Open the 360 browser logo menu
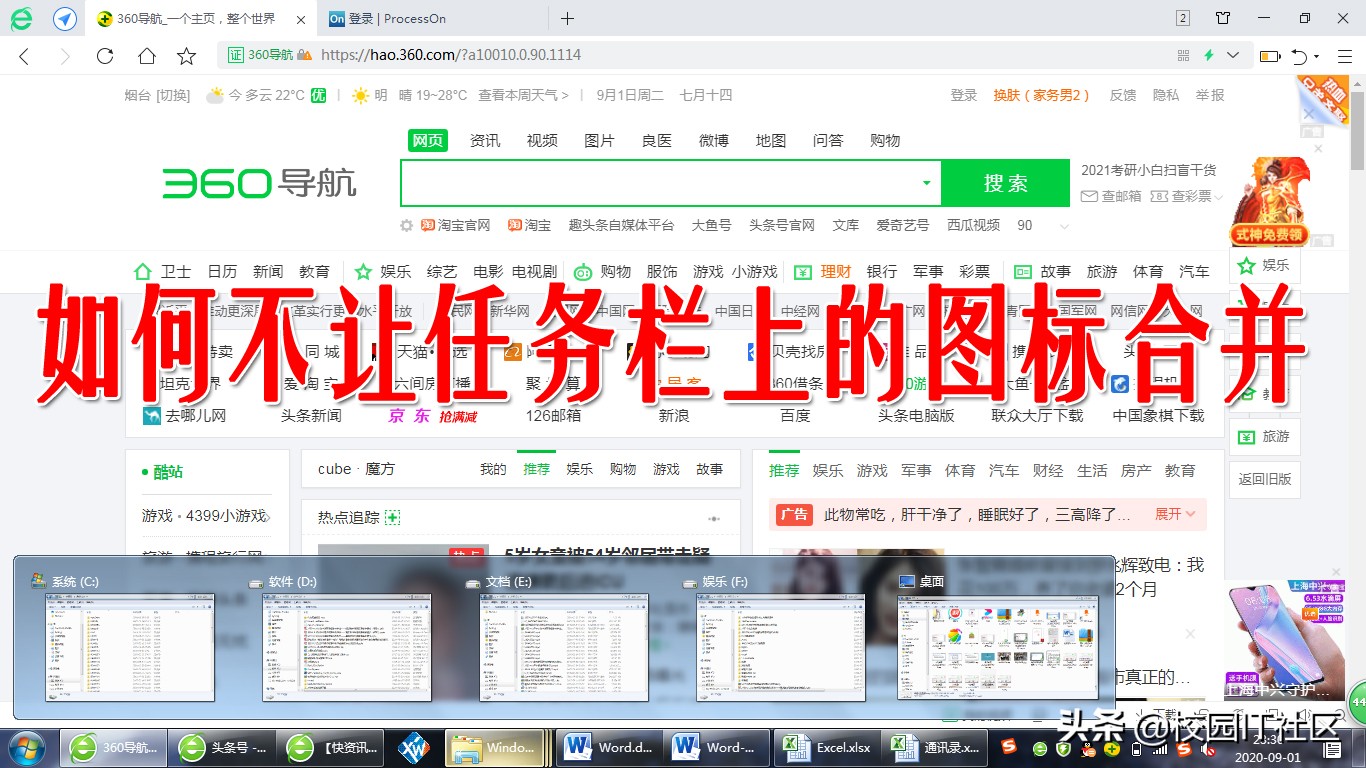 (21, 18)
